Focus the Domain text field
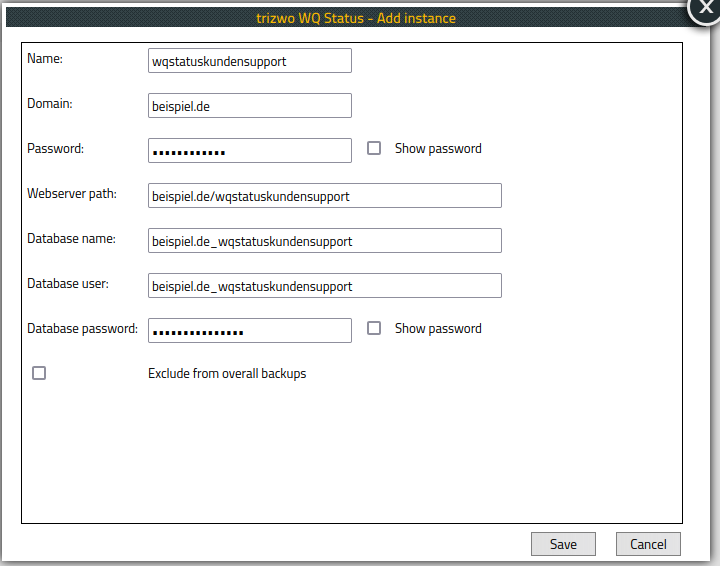This screenshot has height=566, width=720. click(x=250, y=106)
